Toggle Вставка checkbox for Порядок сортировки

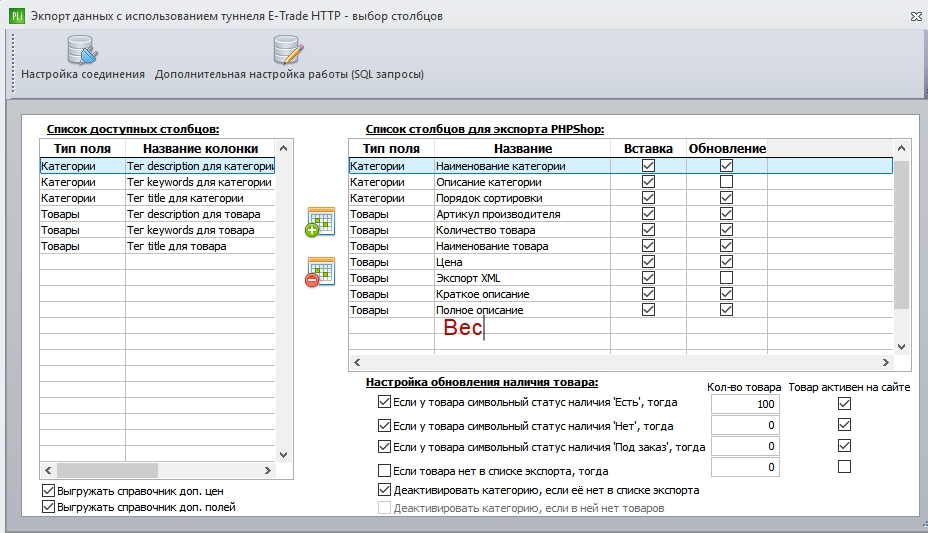click(x=648, y=198)
